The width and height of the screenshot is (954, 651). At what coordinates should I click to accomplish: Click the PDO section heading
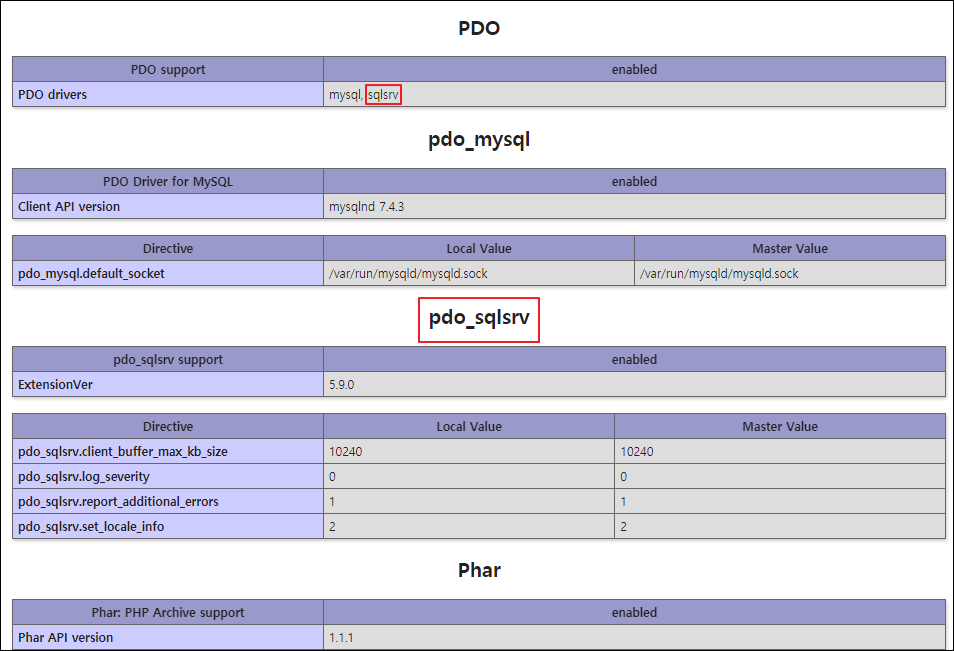[479, 28]
